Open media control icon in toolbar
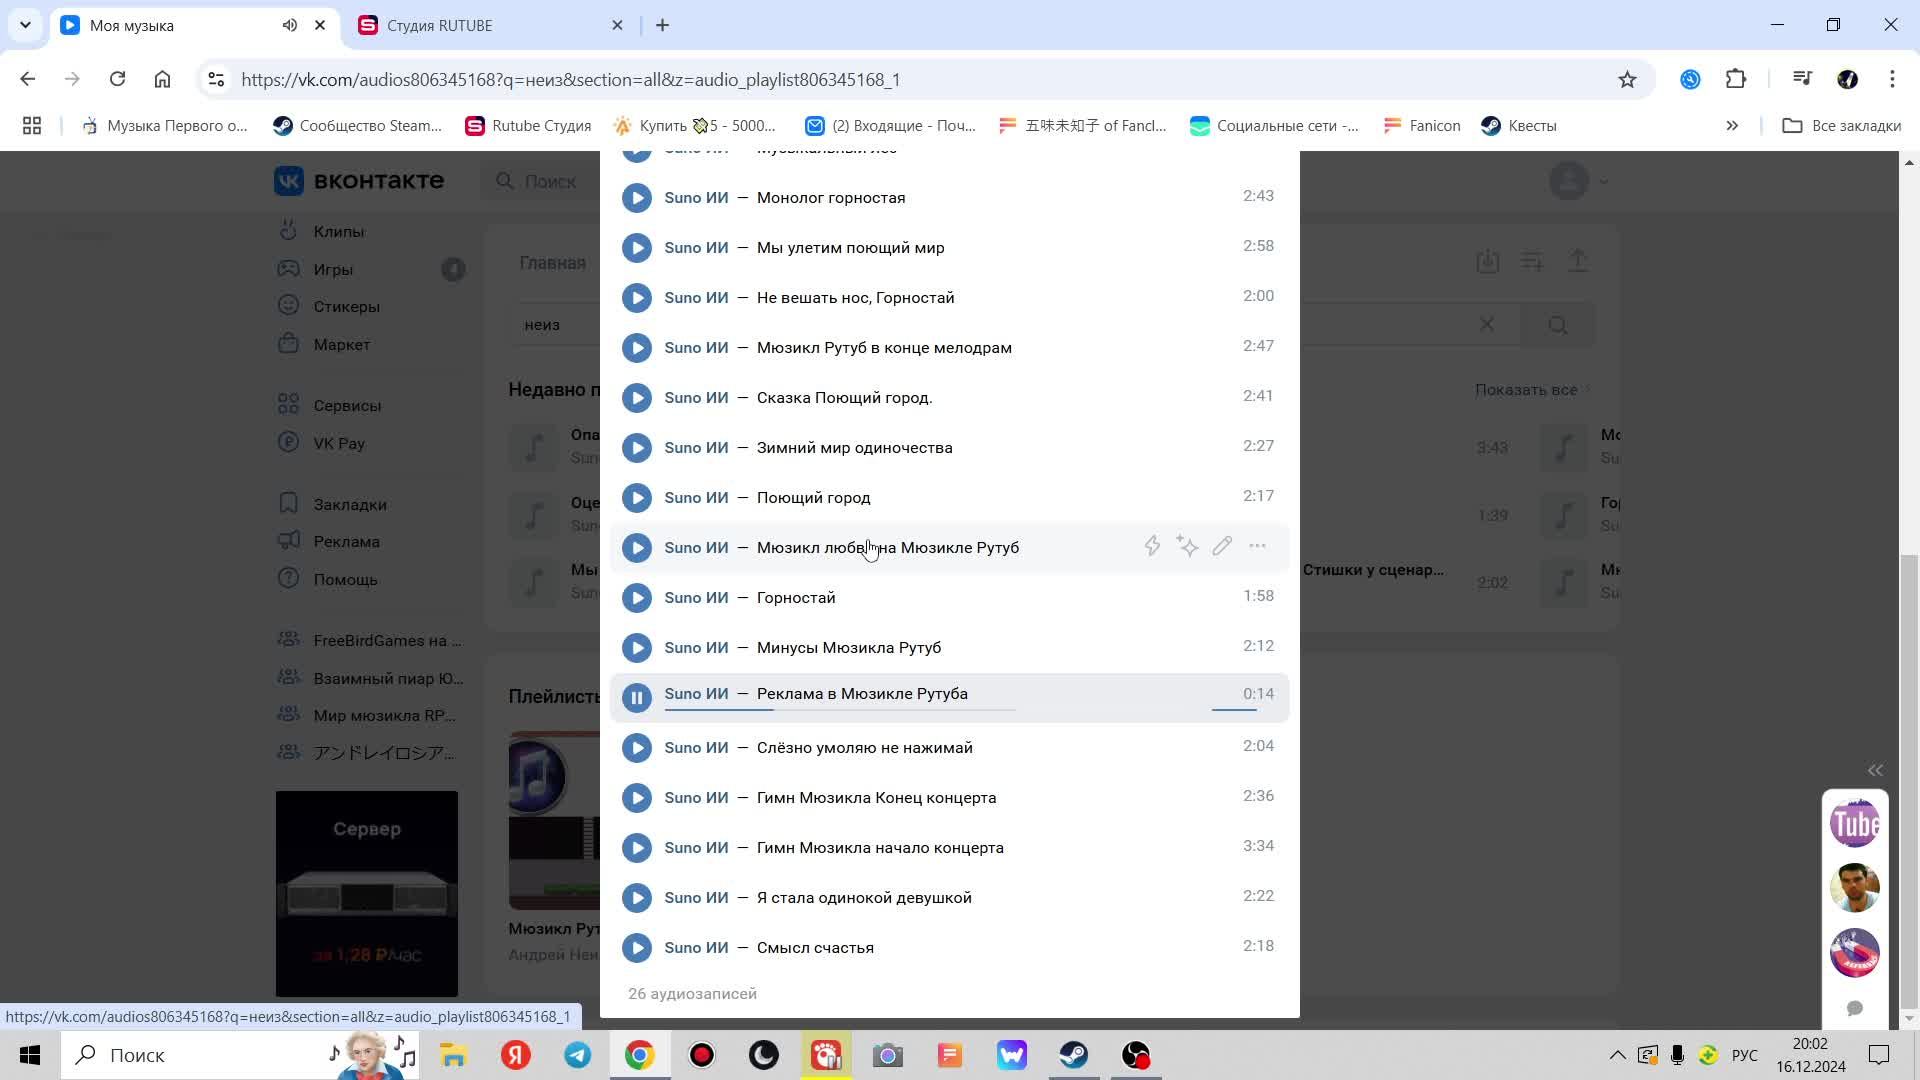The image size is (1920, 1080). click(x=1802, y=79)
